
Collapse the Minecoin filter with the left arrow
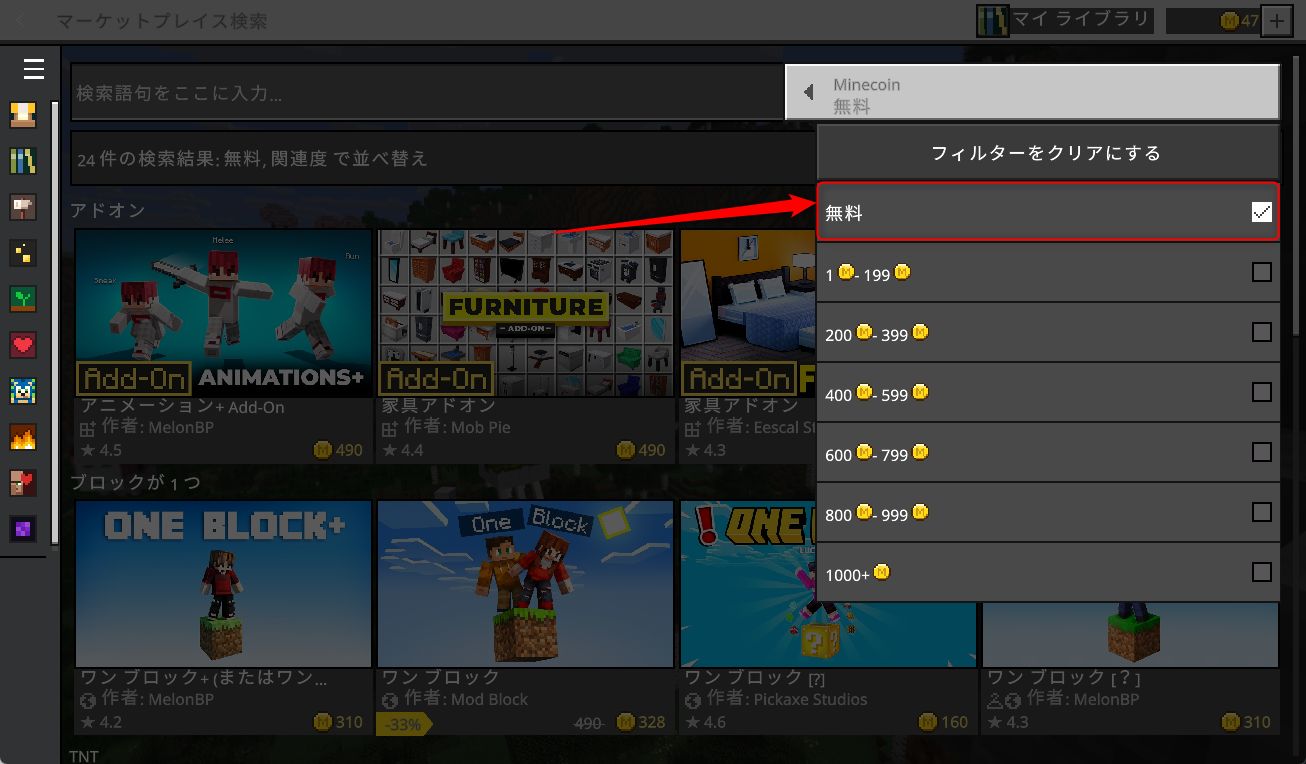tap(808, 92)
